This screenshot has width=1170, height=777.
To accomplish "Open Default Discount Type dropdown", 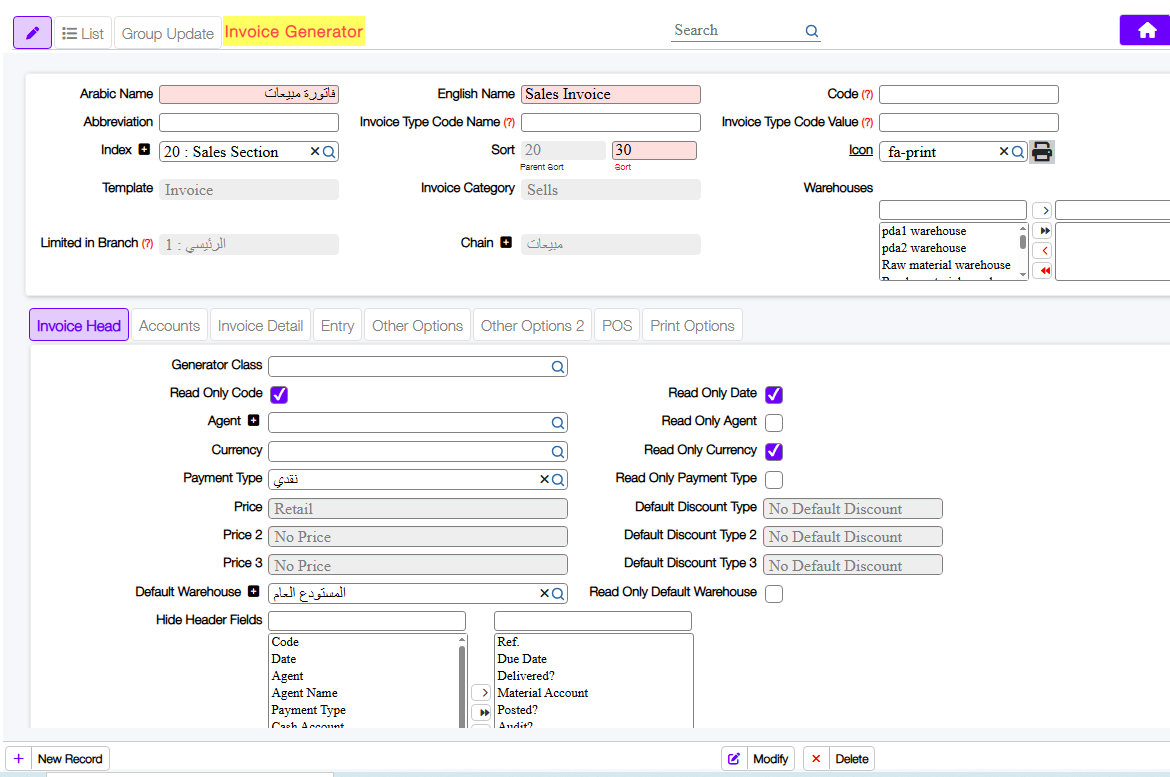I will click(x=853, y=508).
